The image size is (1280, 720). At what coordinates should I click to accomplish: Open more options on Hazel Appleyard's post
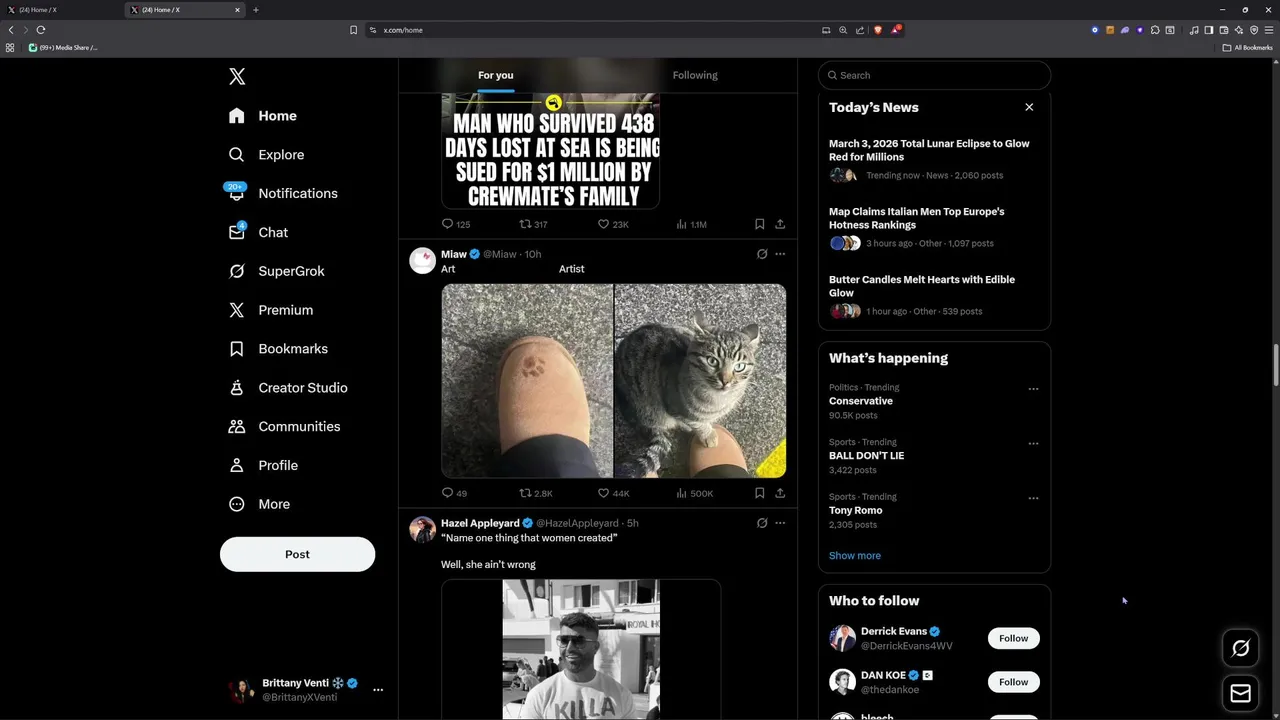click(x=780, y=523)
